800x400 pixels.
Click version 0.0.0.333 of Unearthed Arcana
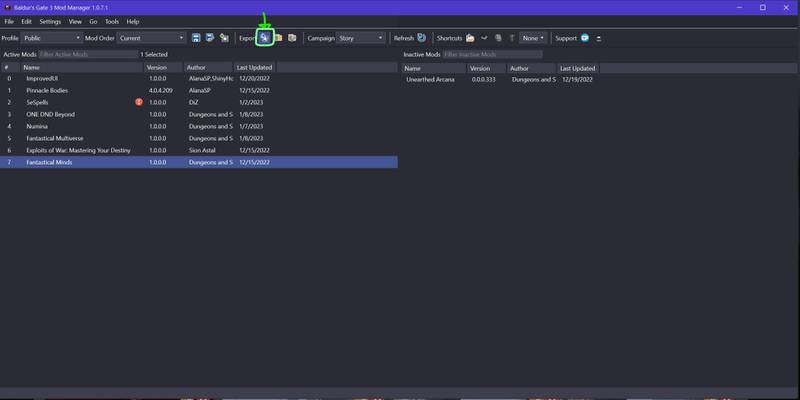tap(484, 80)
